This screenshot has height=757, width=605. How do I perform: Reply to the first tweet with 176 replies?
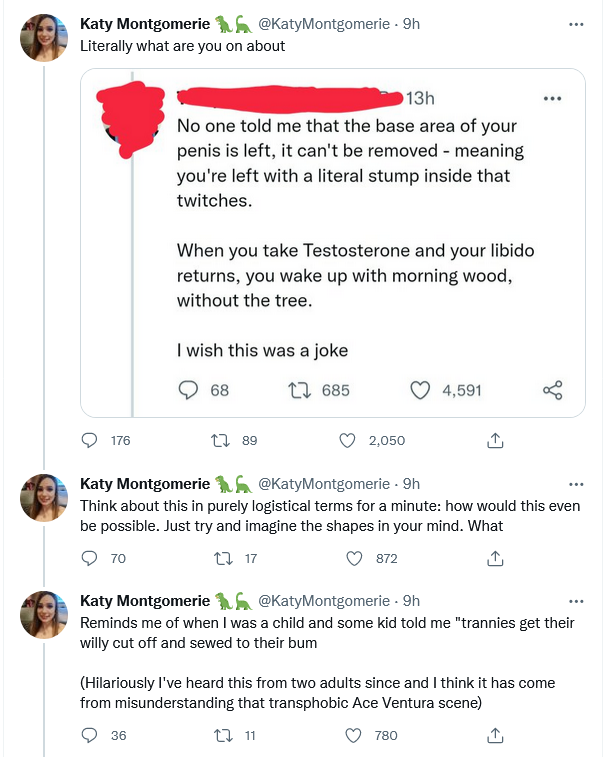click(89, 440)
